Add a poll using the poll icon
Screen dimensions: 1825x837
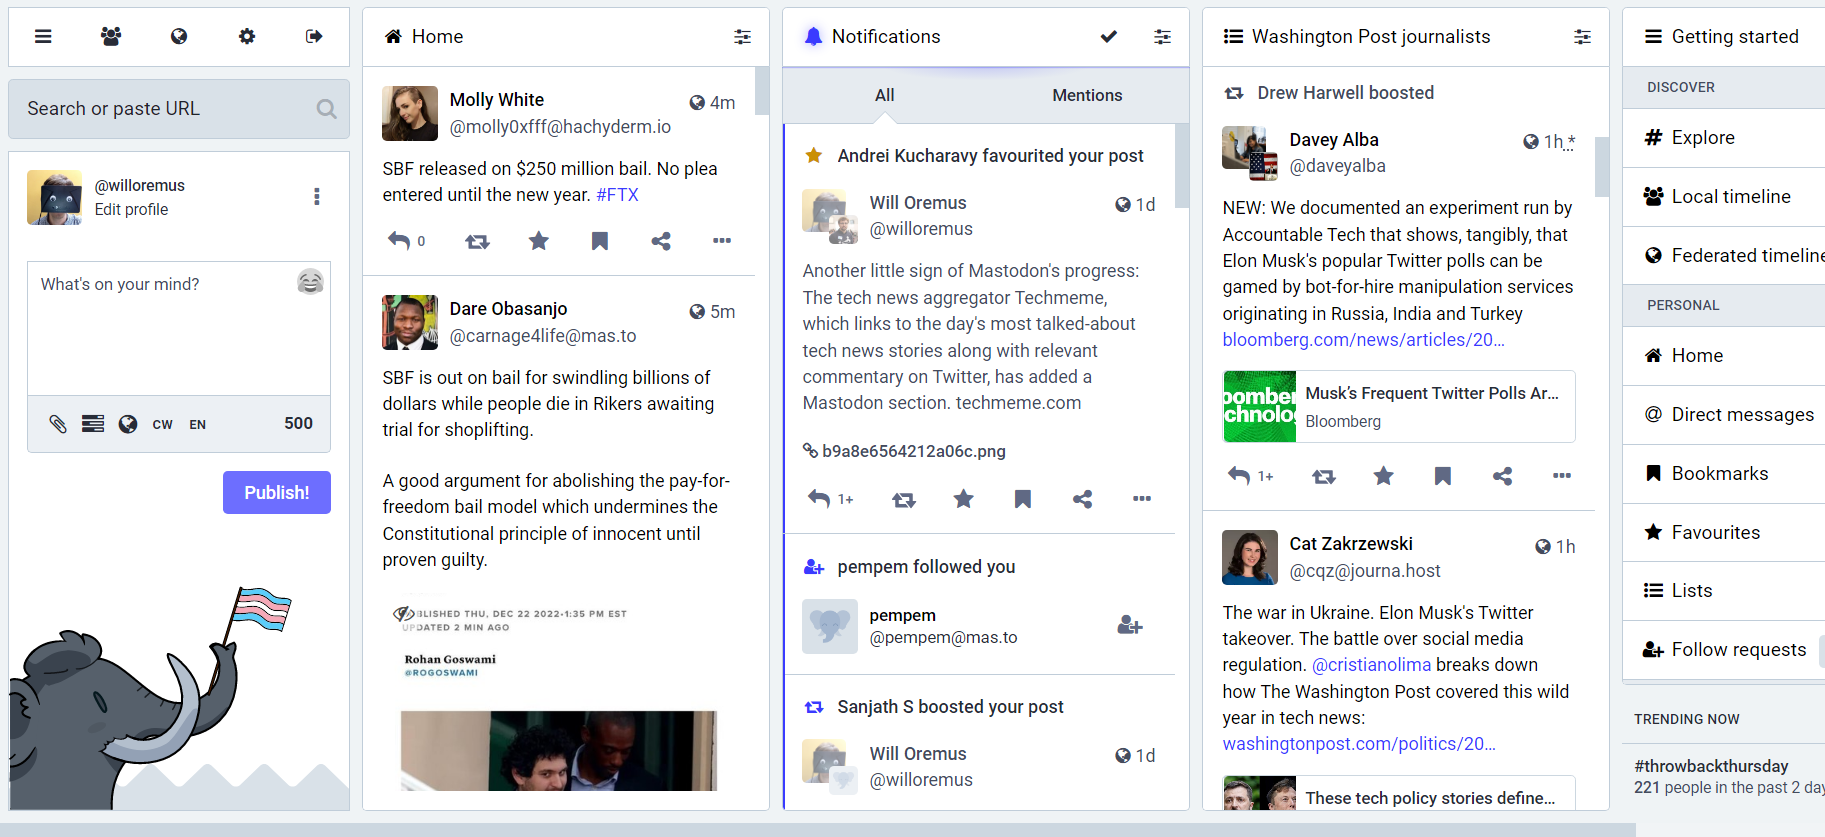[x=93, y=424]
